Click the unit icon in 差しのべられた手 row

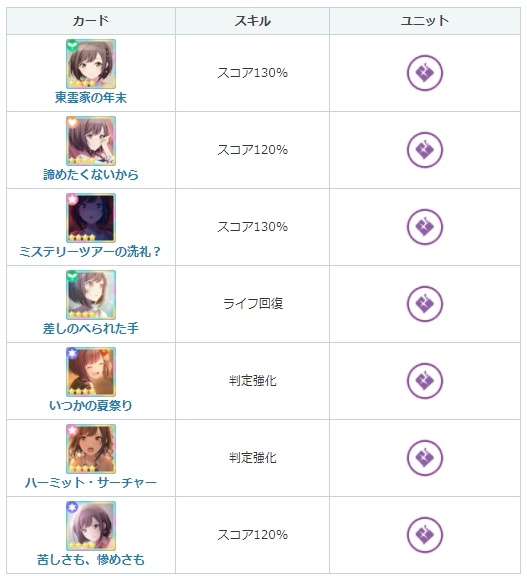(425, 304)
